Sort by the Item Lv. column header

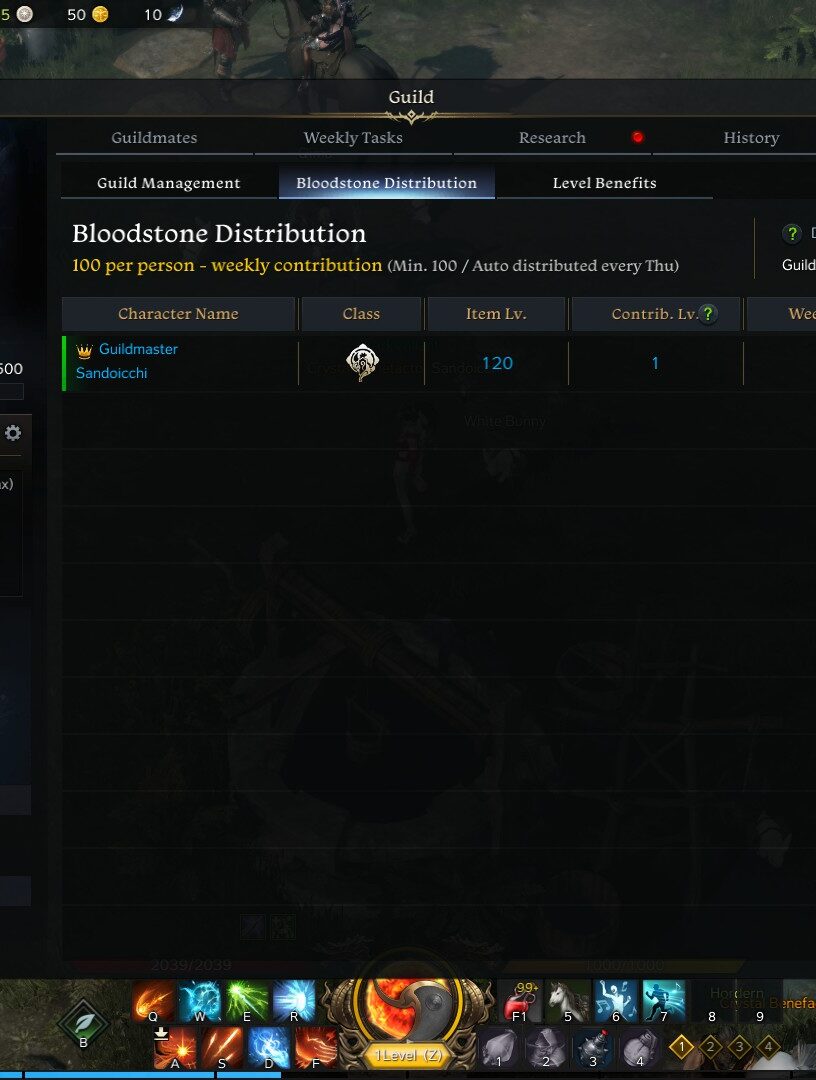(496, 314)
